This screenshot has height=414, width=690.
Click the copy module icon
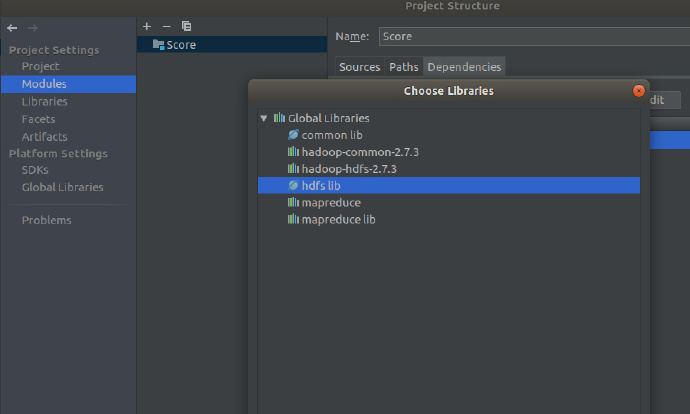[x=186, y=26]
